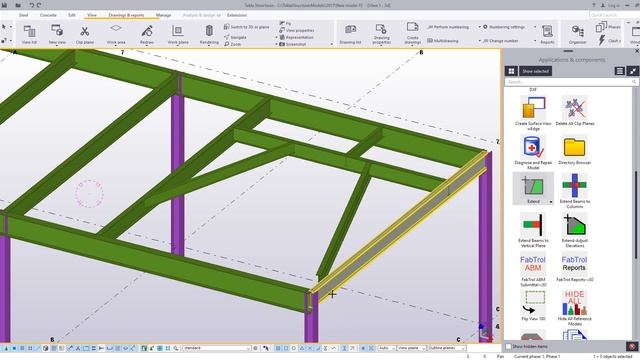Switch to the View ribbon tab

point(92,15)
